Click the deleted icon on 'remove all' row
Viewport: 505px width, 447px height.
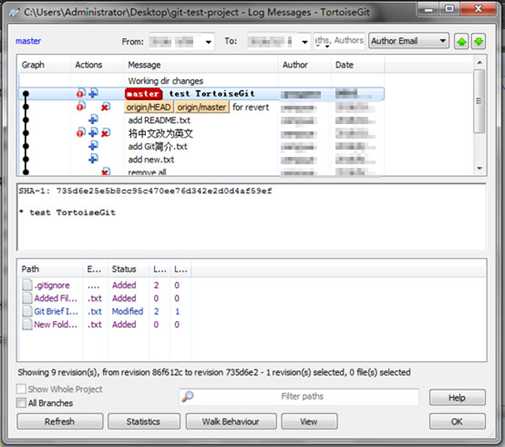click(106, 172)
